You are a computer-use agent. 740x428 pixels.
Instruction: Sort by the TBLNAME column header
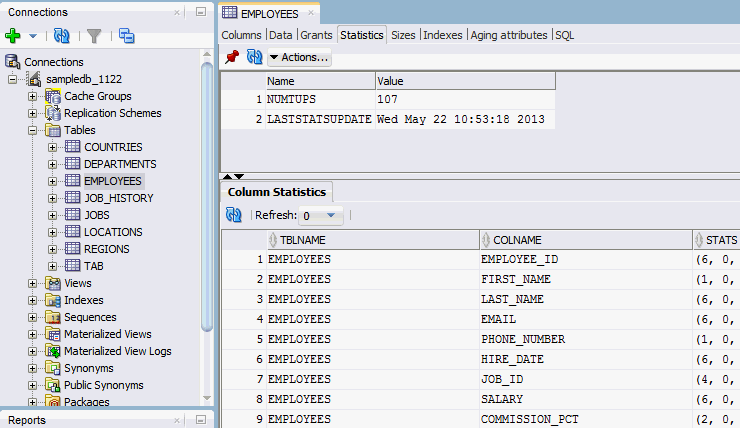[x=373, y=240]
